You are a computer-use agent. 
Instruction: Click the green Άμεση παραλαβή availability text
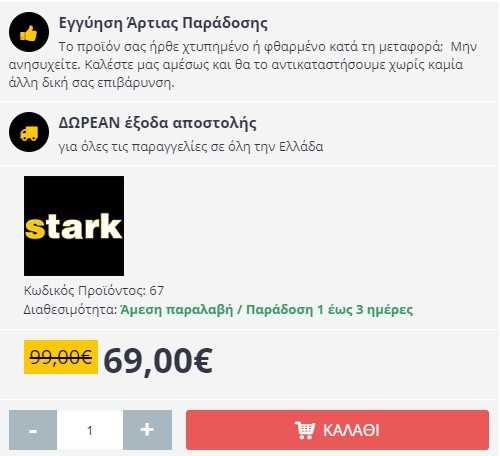click(177, 310)
